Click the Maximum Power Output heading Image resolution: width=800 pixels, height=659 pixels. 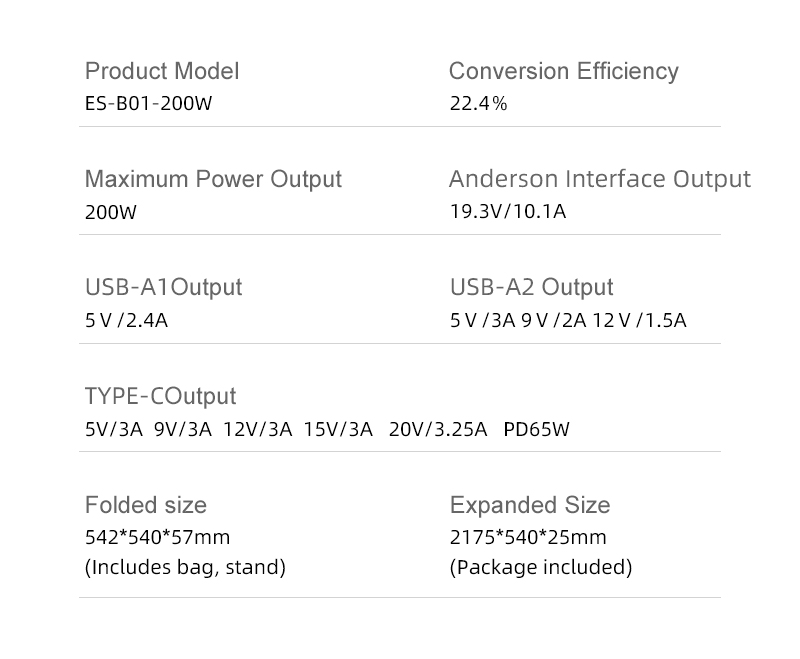(213, 179)
